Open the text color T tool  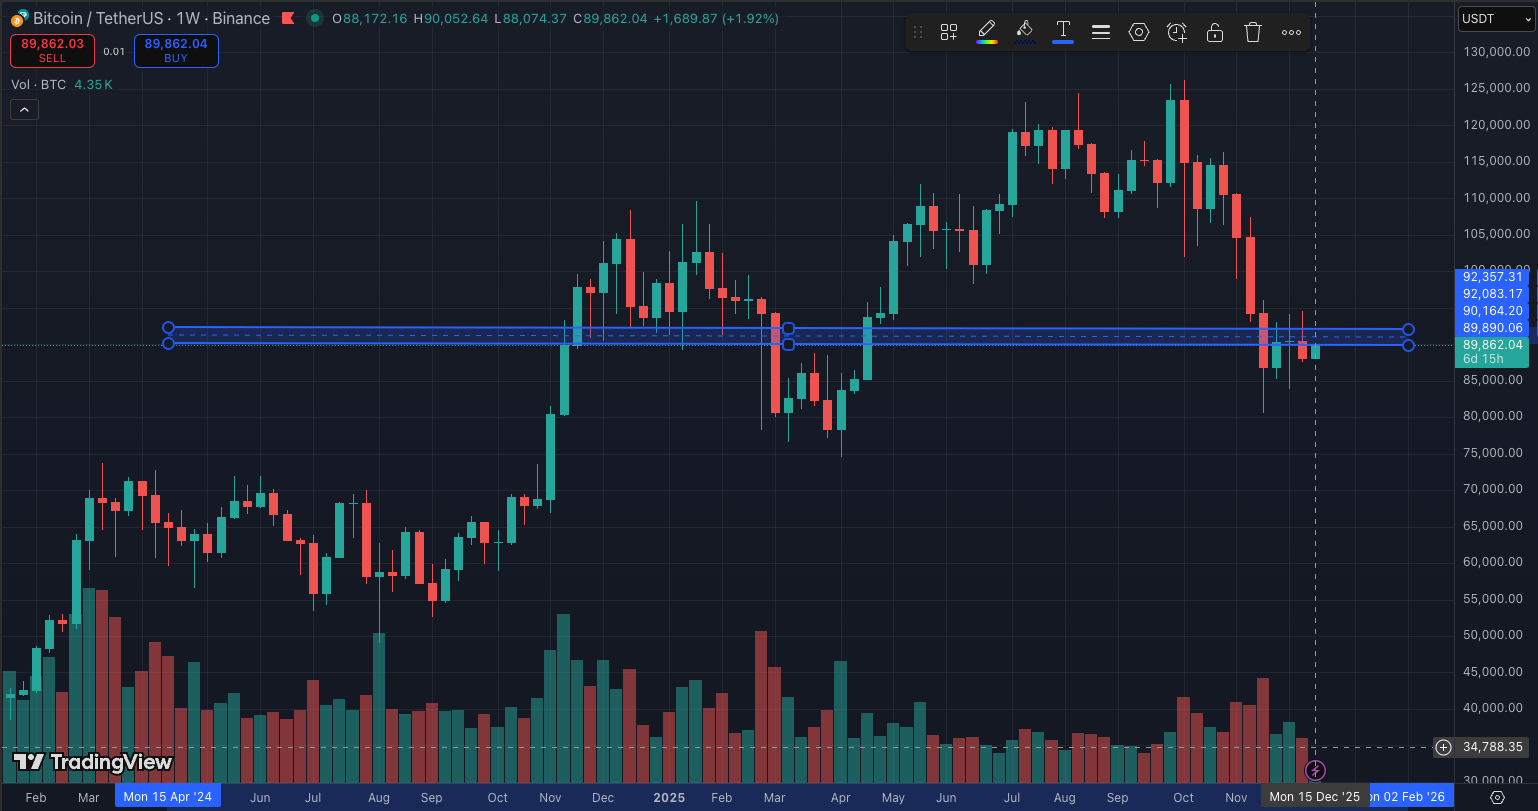tap(1063, 30)
